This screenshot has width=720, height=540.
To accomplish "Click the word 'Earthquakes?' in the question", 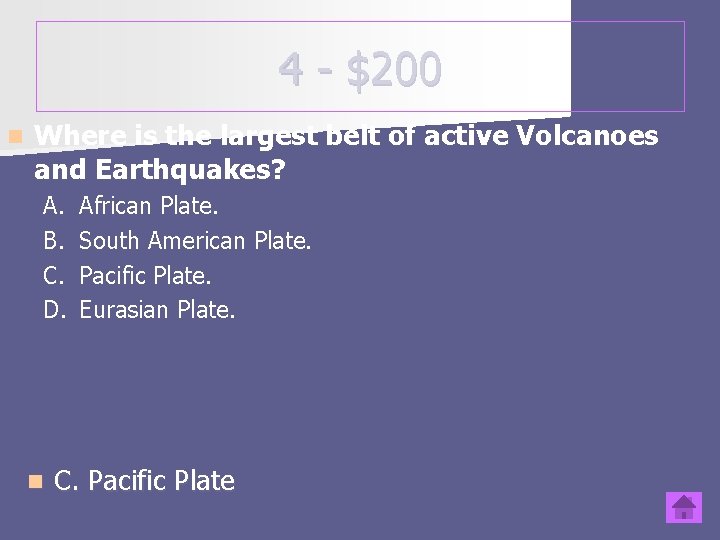I will (191, 169).
